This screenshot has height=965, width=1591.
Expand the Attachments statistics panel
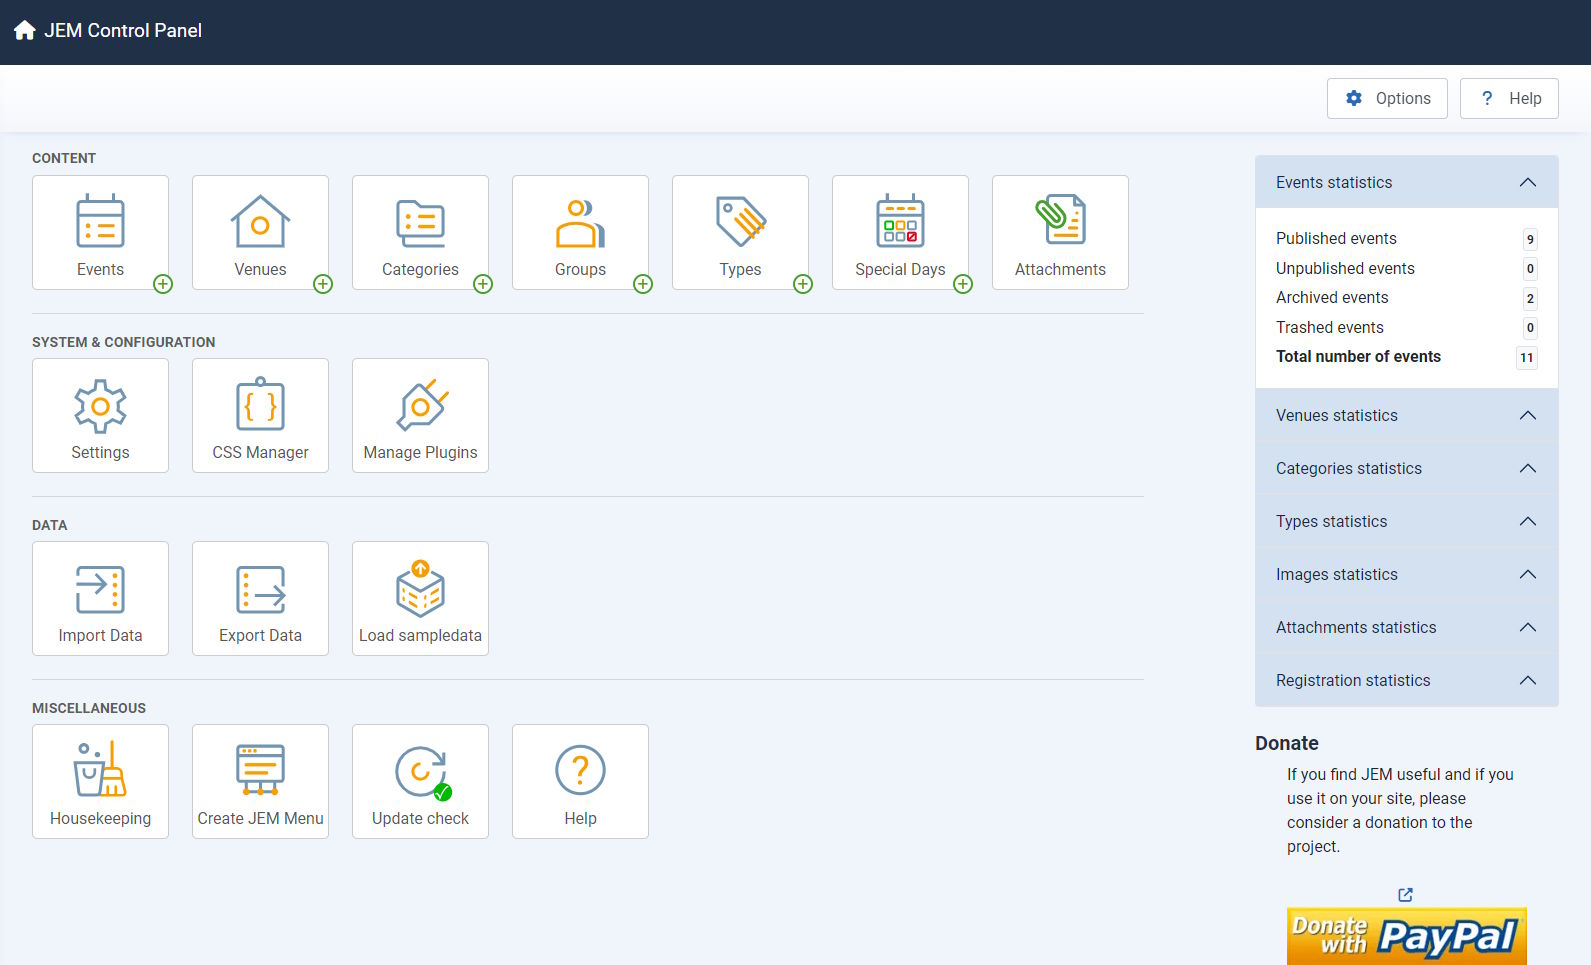tap(1406, 627)
